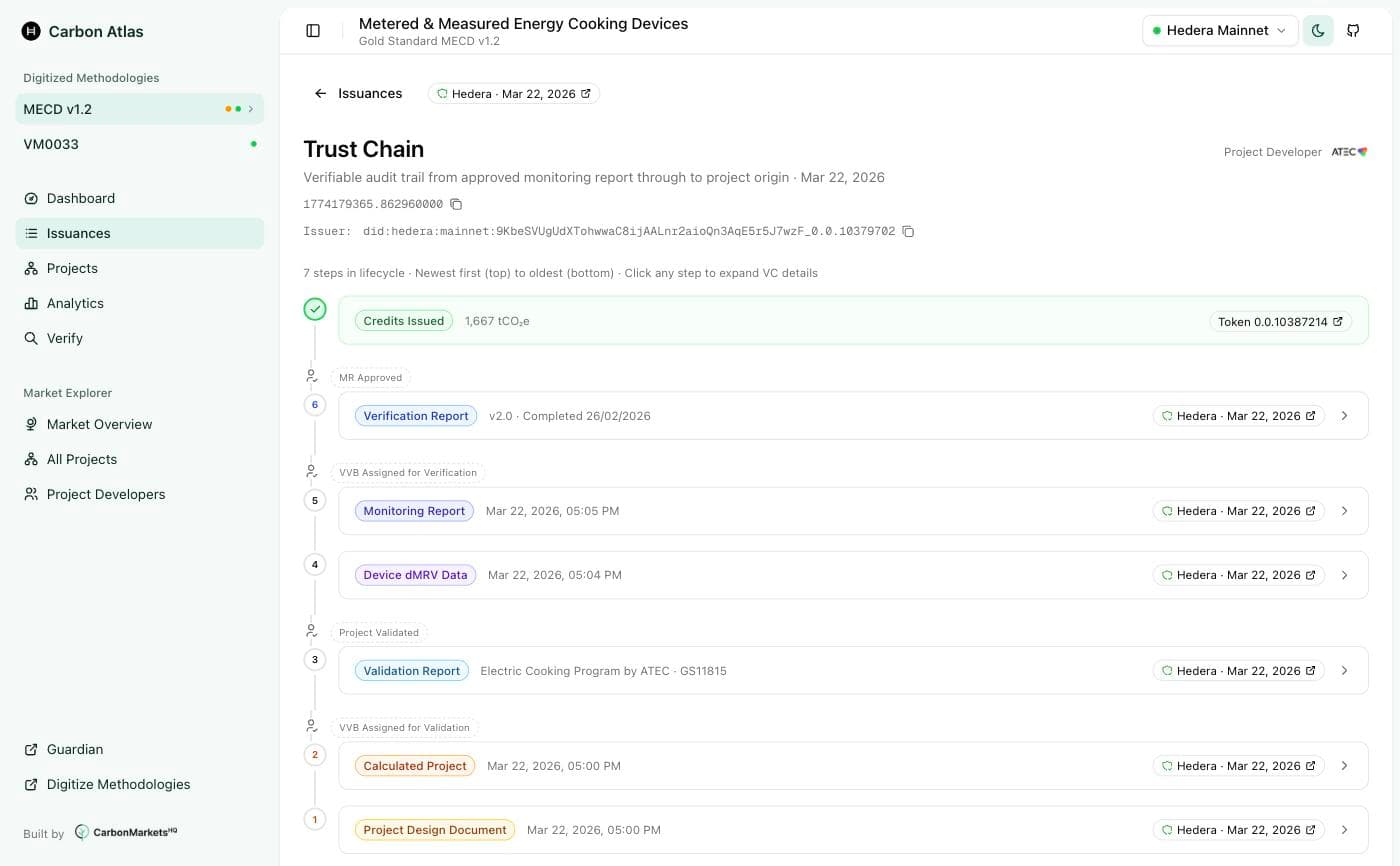The height and width of the screenshot is (866, 1400).
Task: Go back to Issuances with arrow
Action: (357, 93)
